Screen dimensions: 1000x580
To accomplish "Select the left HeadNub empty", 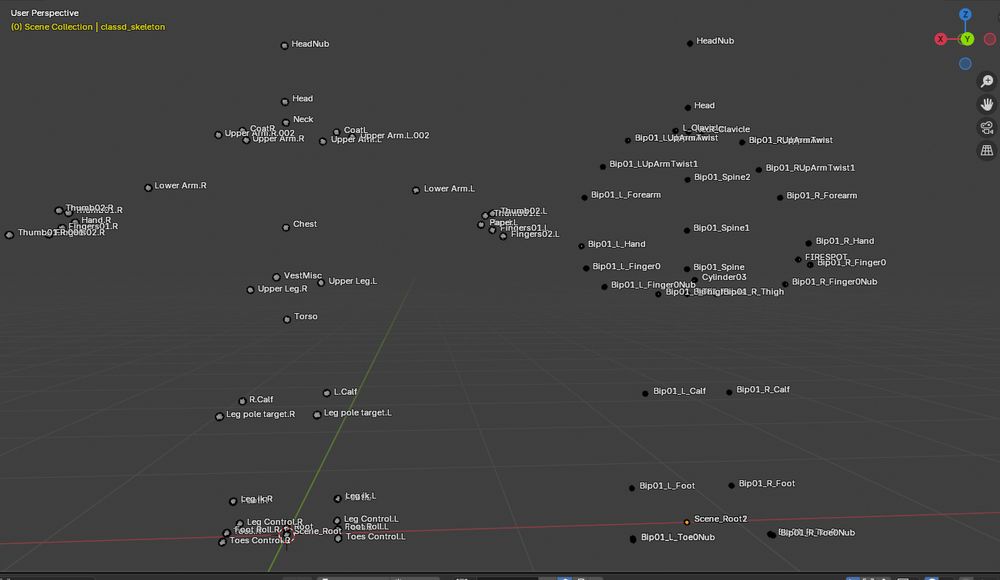I will pos(284,45).
